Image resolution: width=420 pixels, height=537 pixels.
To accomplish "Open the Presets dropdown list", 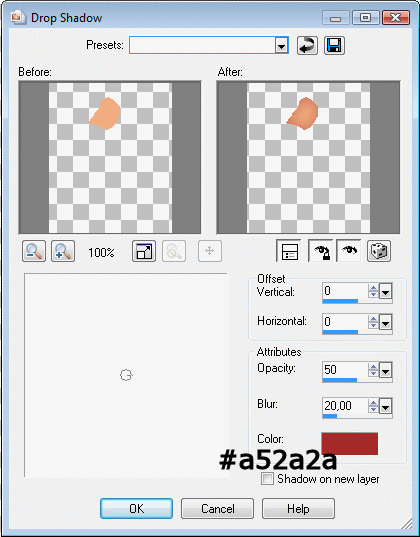I will [x=281, y=46].
